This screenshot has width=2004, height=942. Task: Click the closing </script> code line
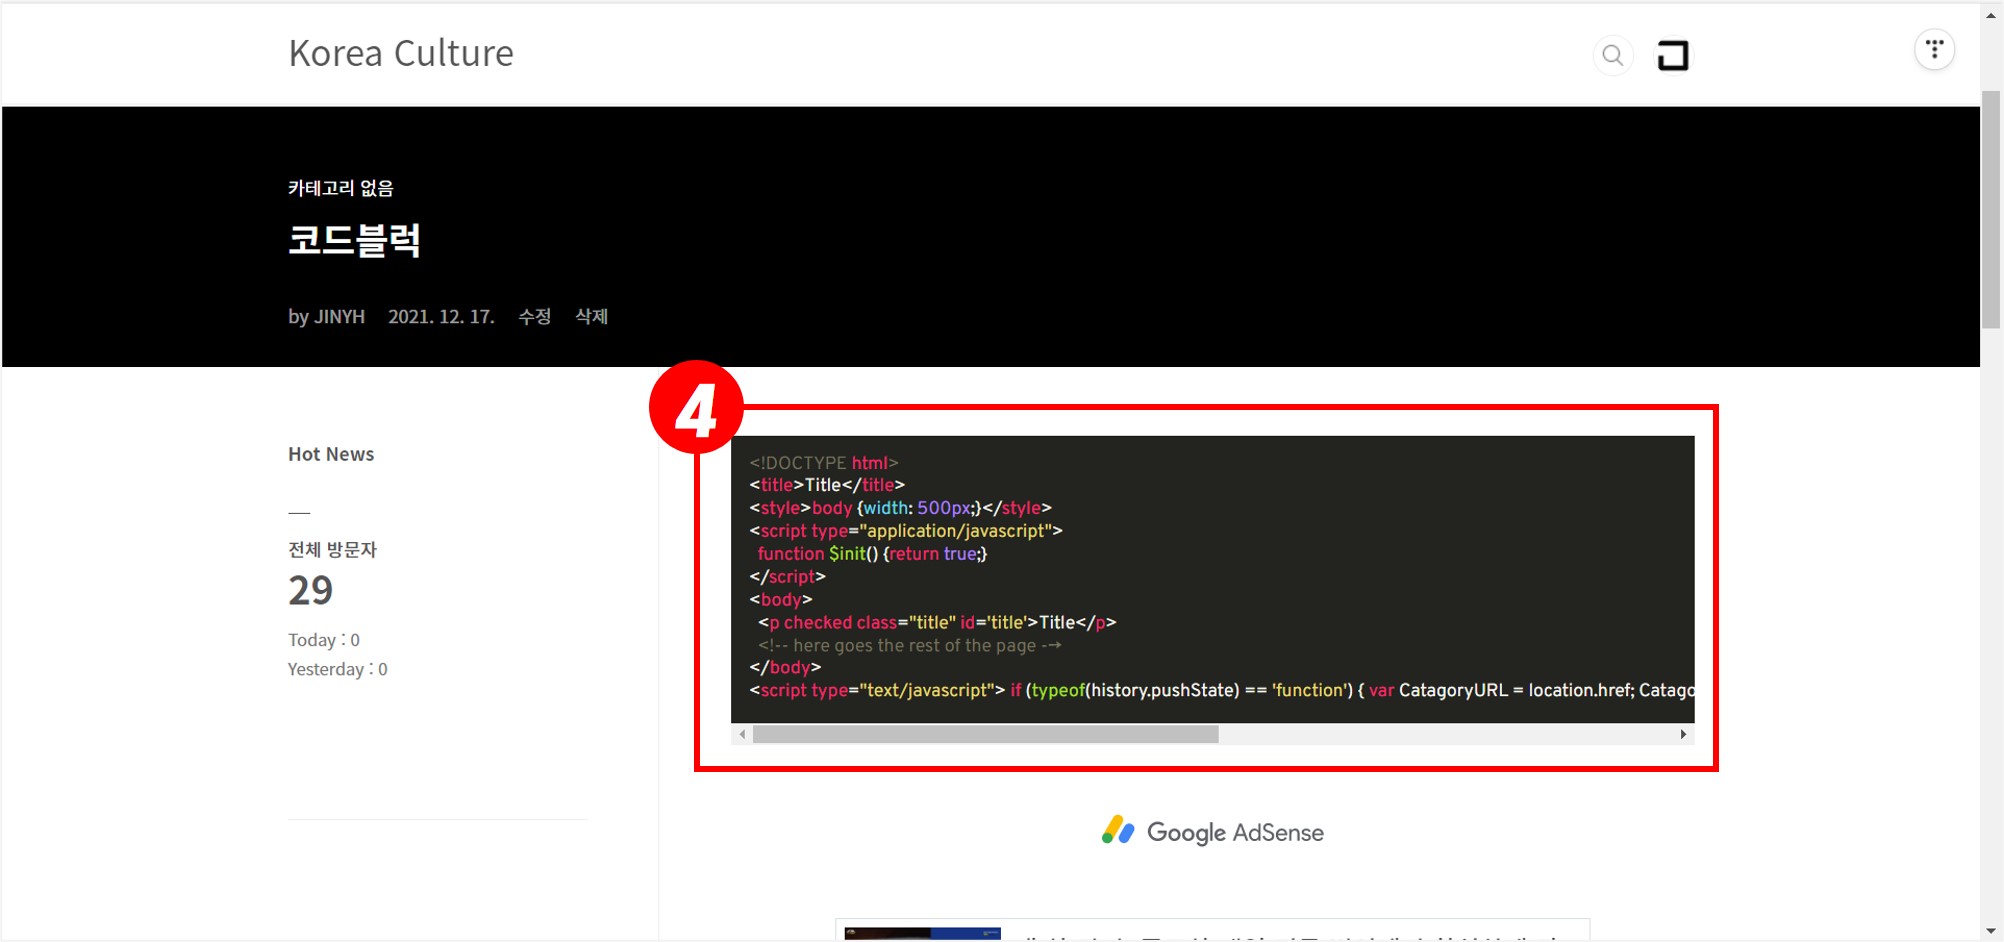pos(787,577)
